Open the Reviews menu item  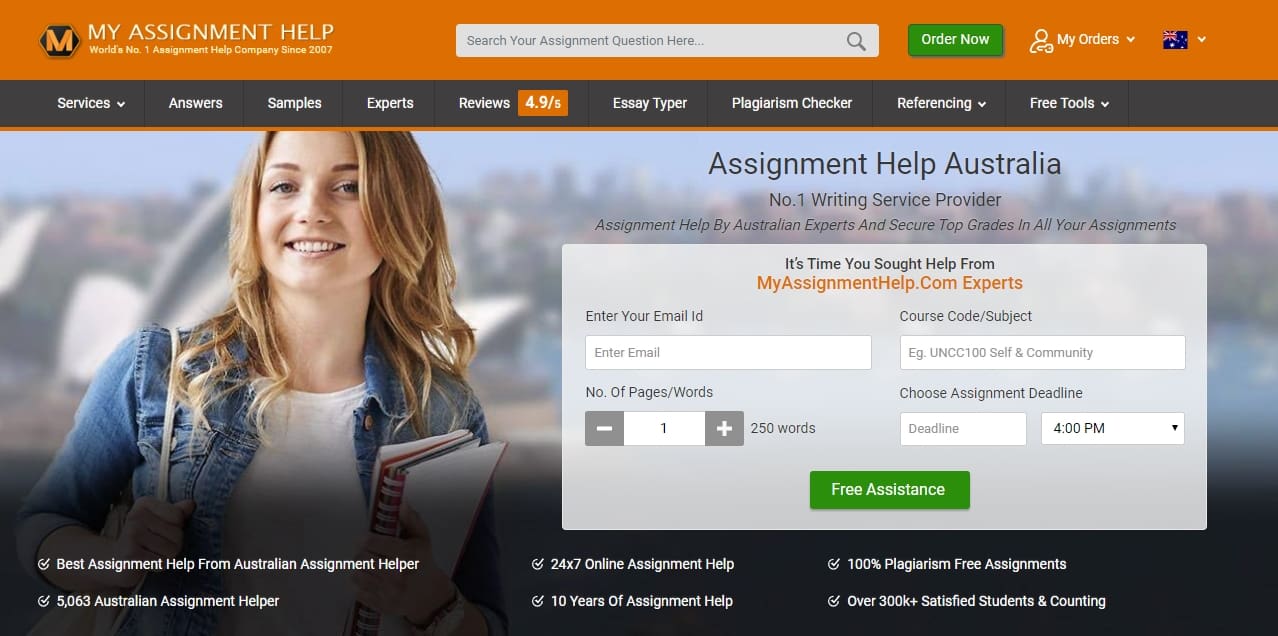(x=484, y=103)
